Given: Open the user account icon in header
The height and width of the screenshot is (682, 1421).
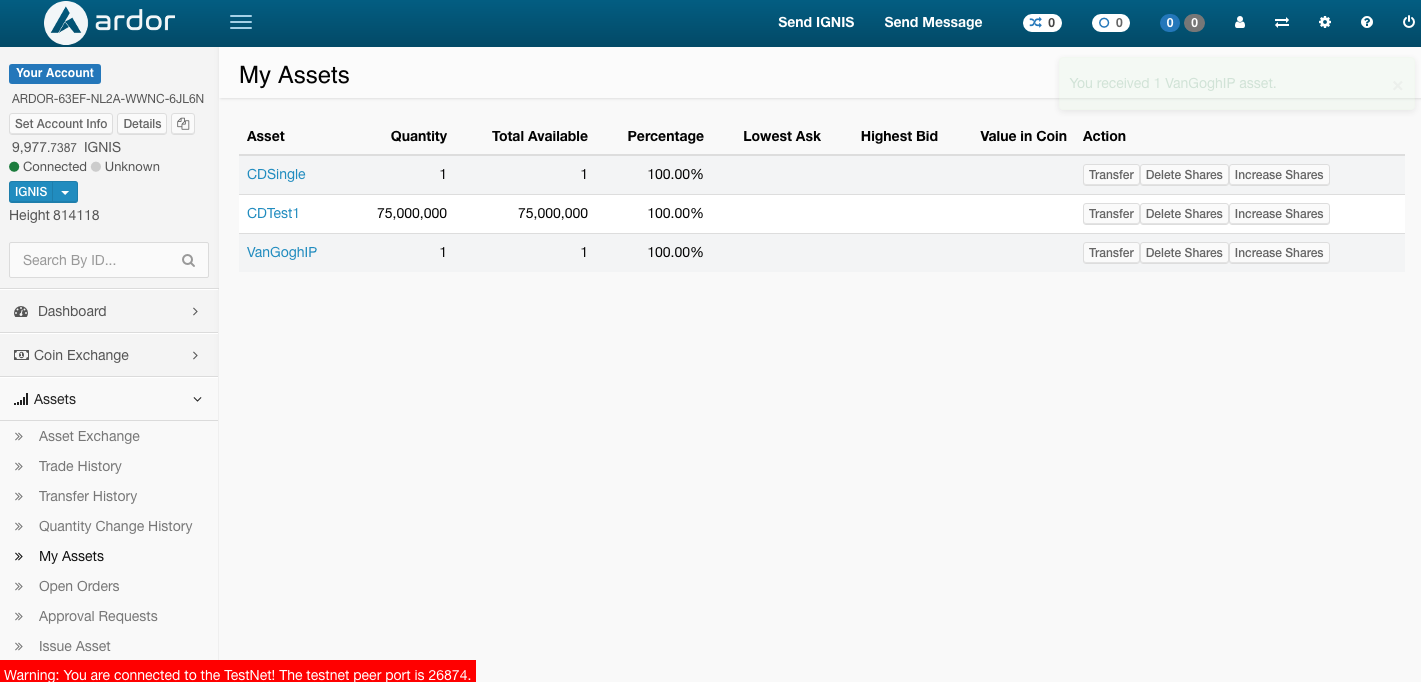Looking at the screenshot, I should [1240, 22].
